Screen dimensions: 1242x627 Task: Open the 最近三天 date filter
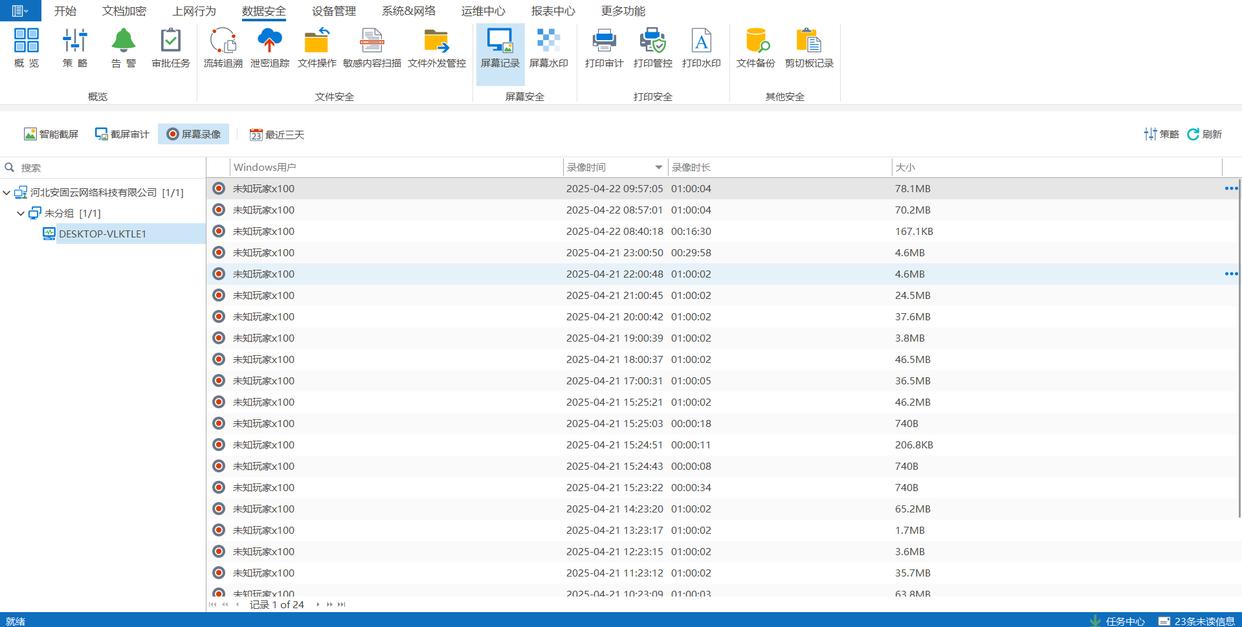[277, 134]
